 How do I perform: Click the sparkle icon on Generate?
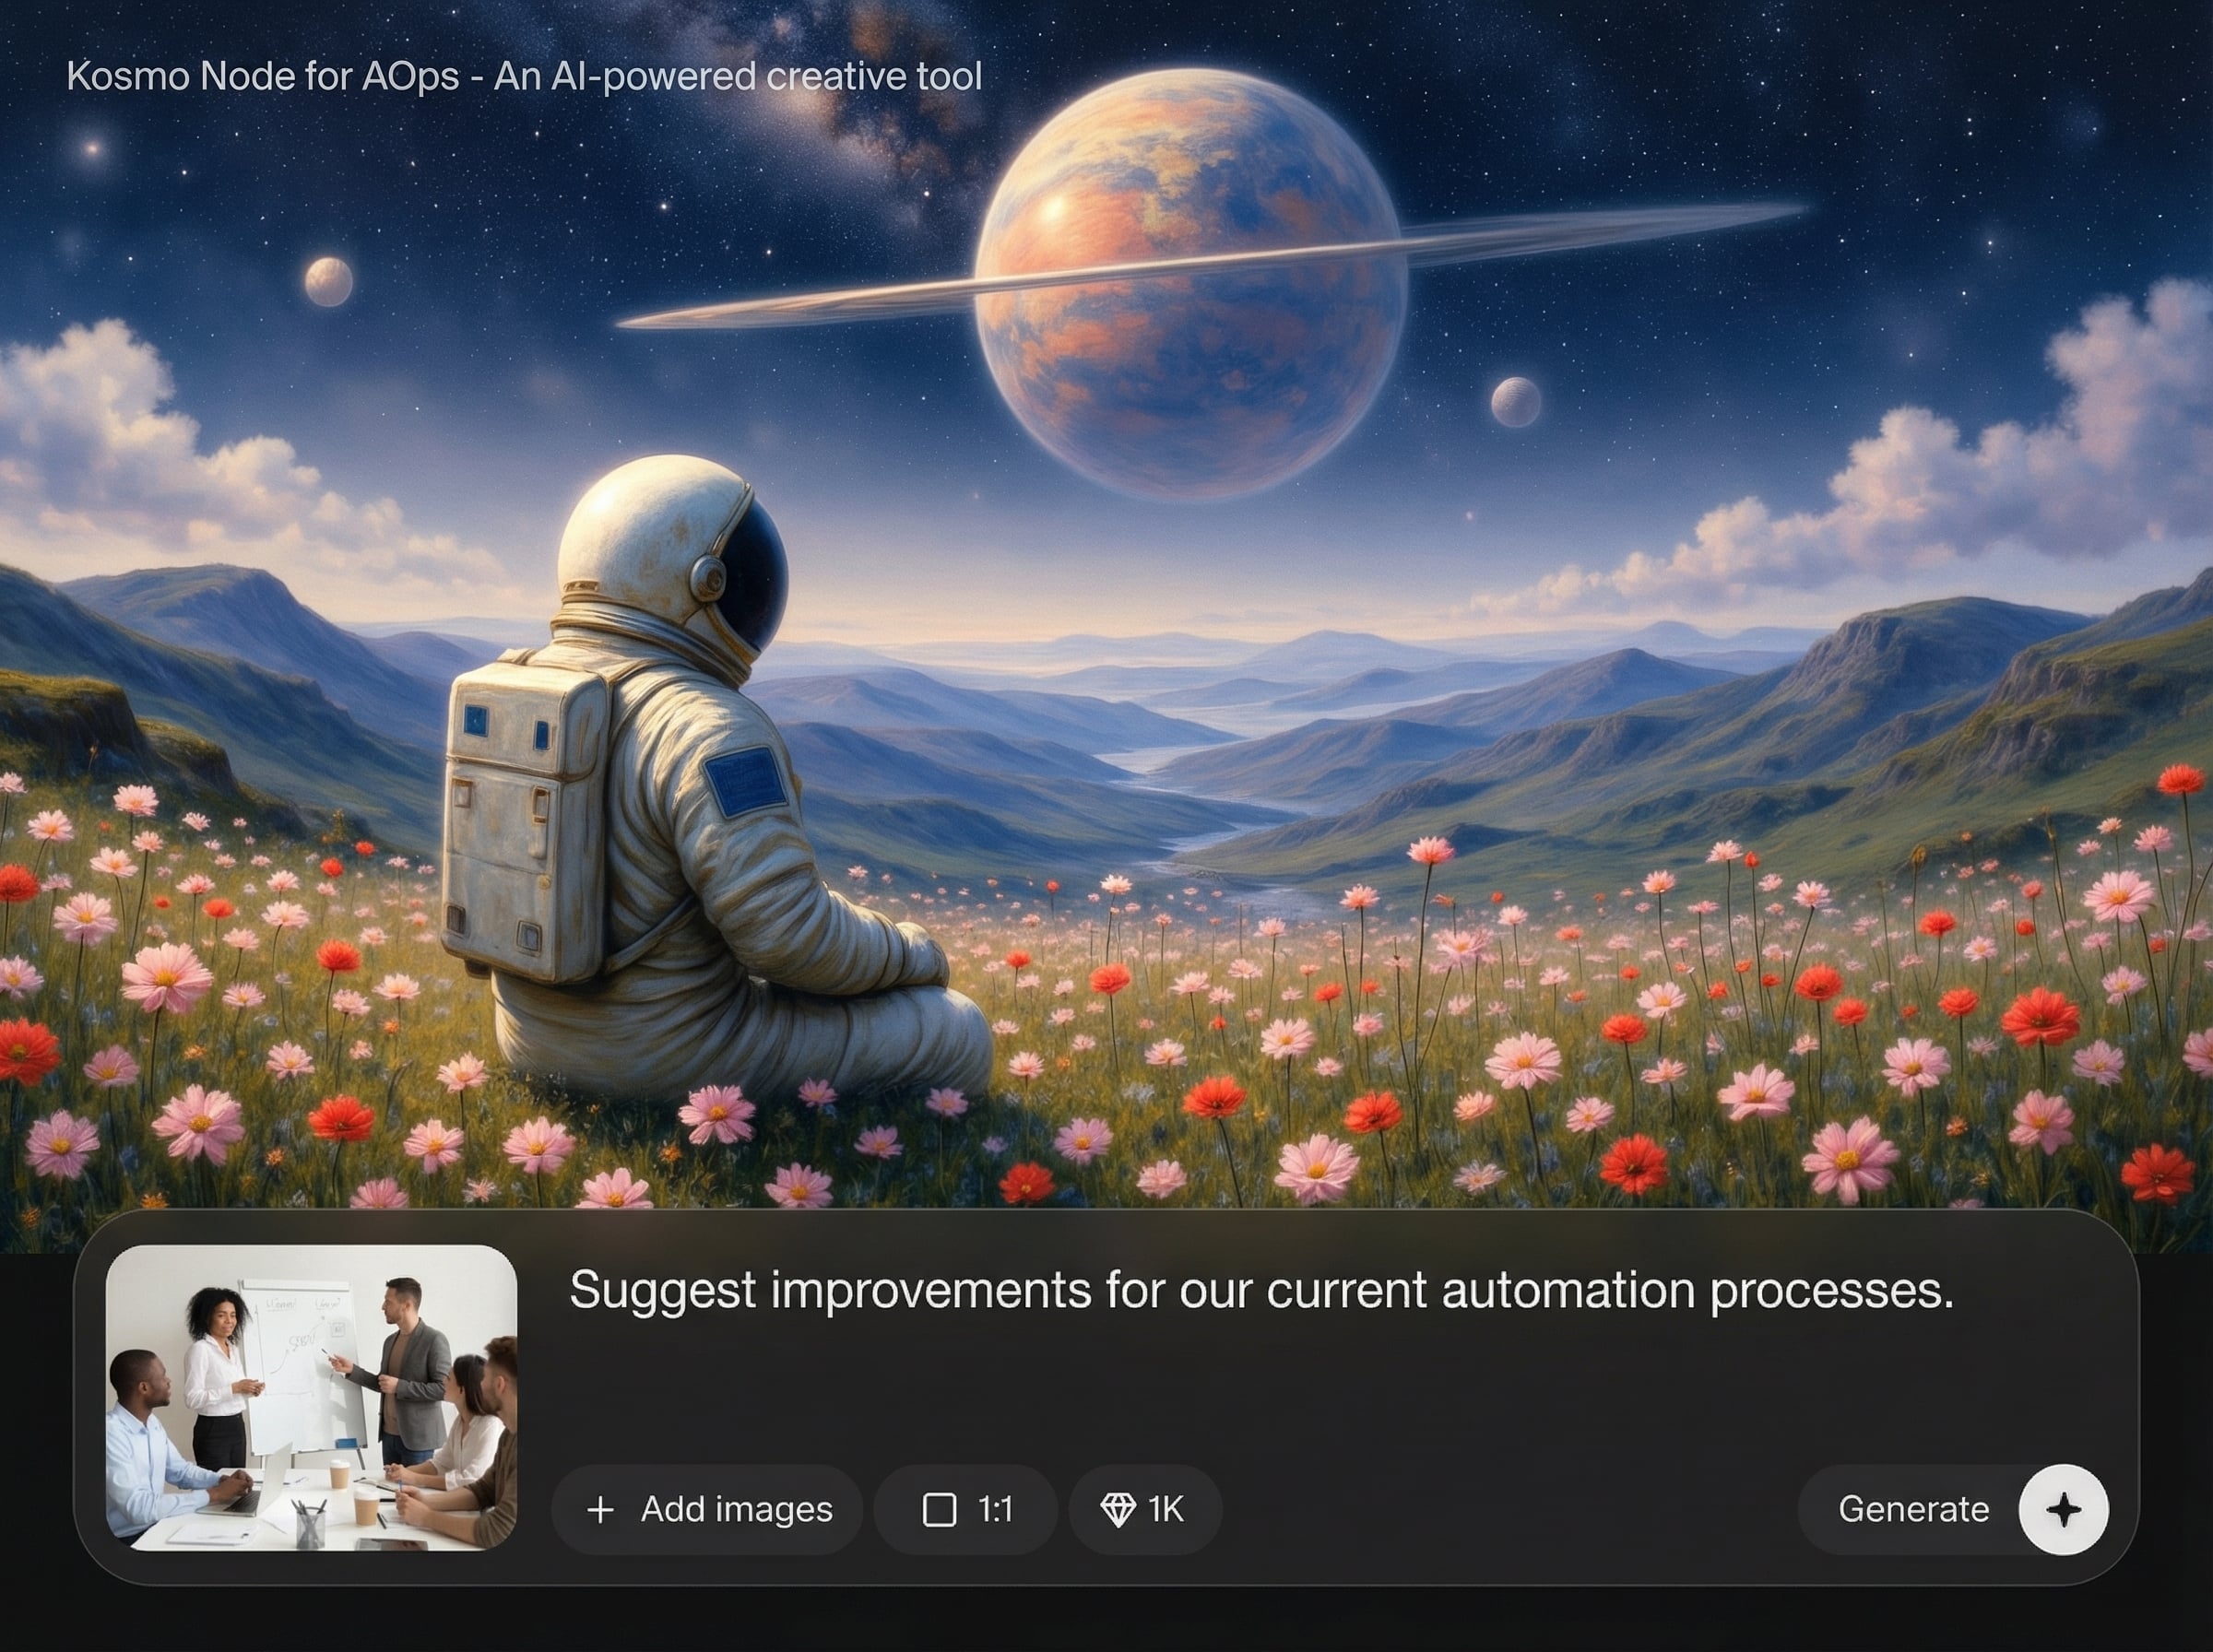click(2064, 1509)
